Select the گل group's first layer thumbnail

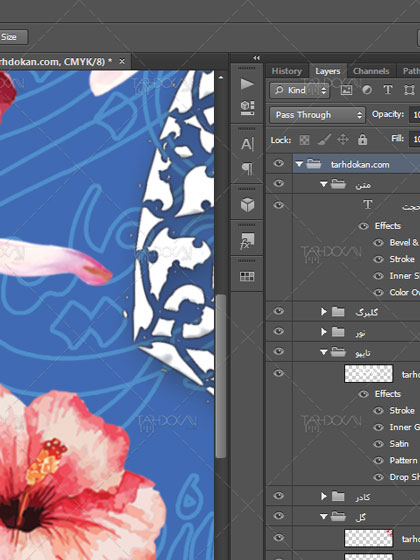368,539
